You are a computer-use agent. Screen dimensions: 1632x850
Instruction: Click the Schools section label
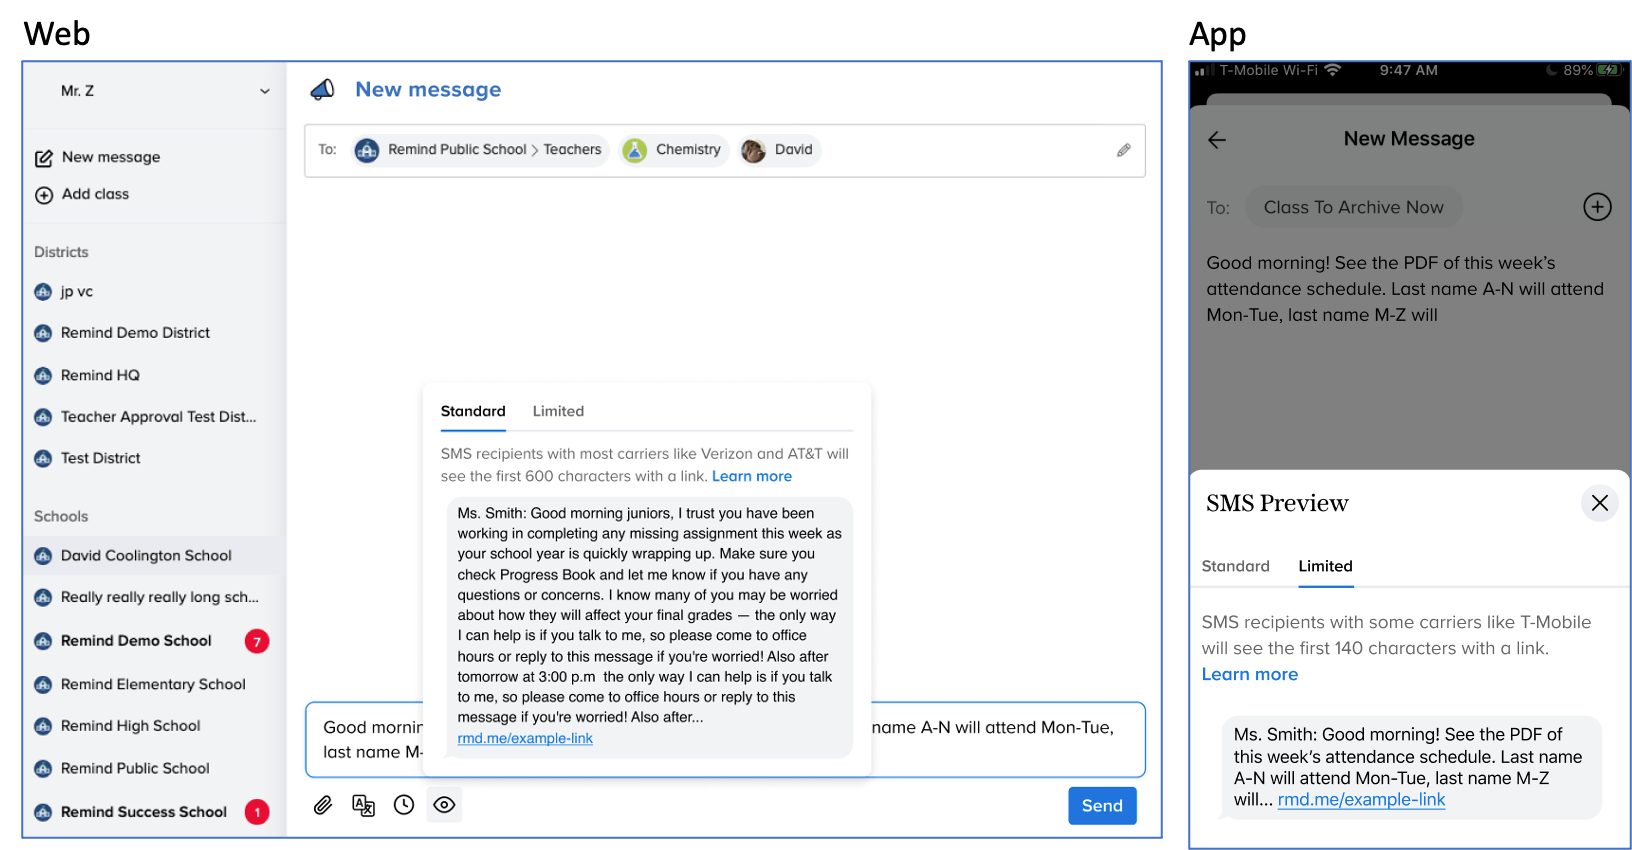[61, 517]
